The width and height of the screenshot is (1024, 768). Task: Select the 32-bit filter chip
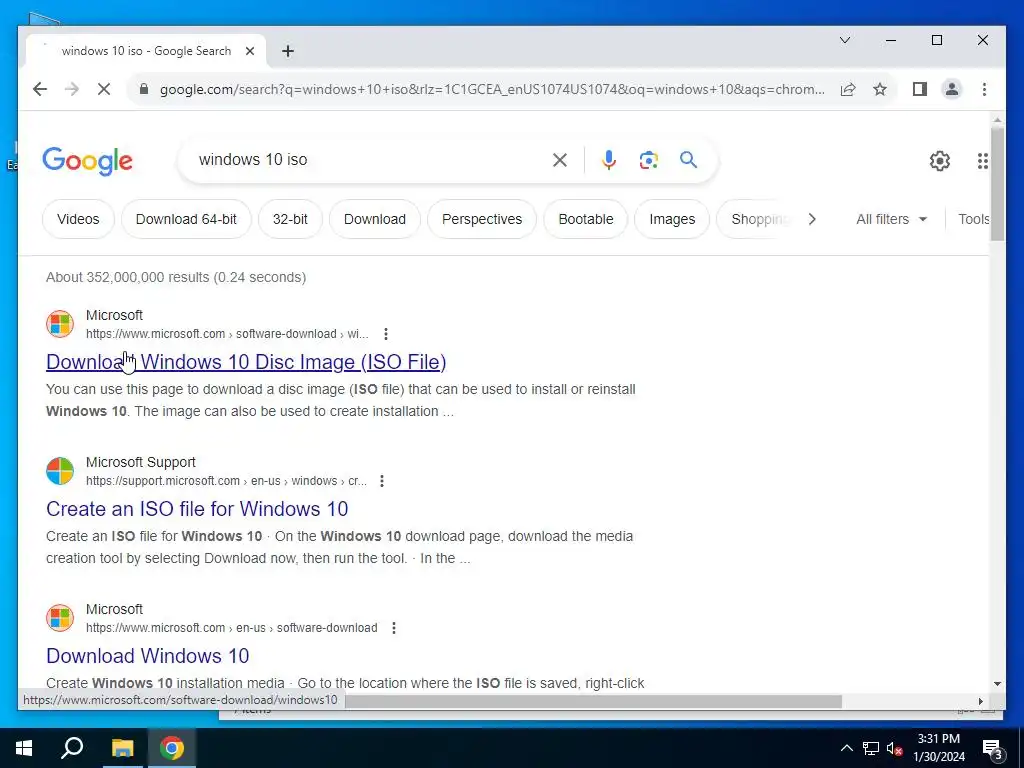point(290,219)
